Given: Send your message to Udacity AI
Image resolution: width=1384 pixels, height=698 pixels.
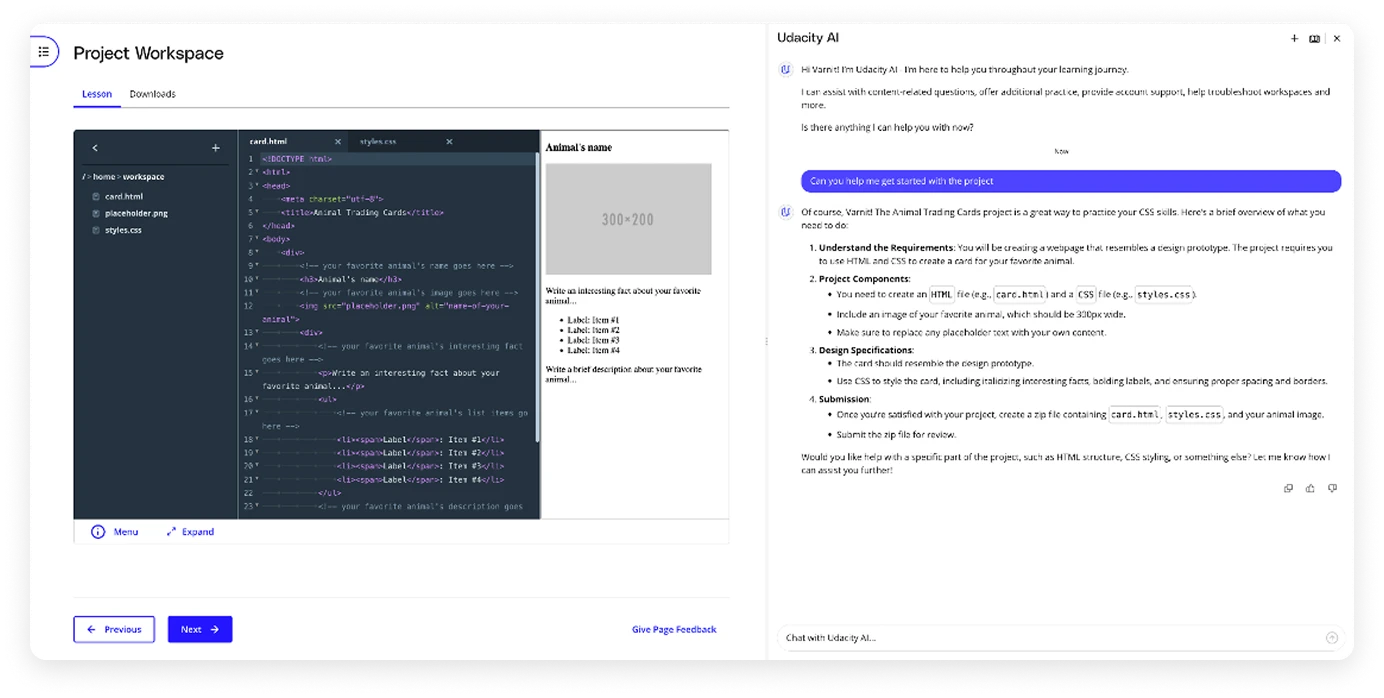Looking at the screenshot, I should [x=1331, y=637].
